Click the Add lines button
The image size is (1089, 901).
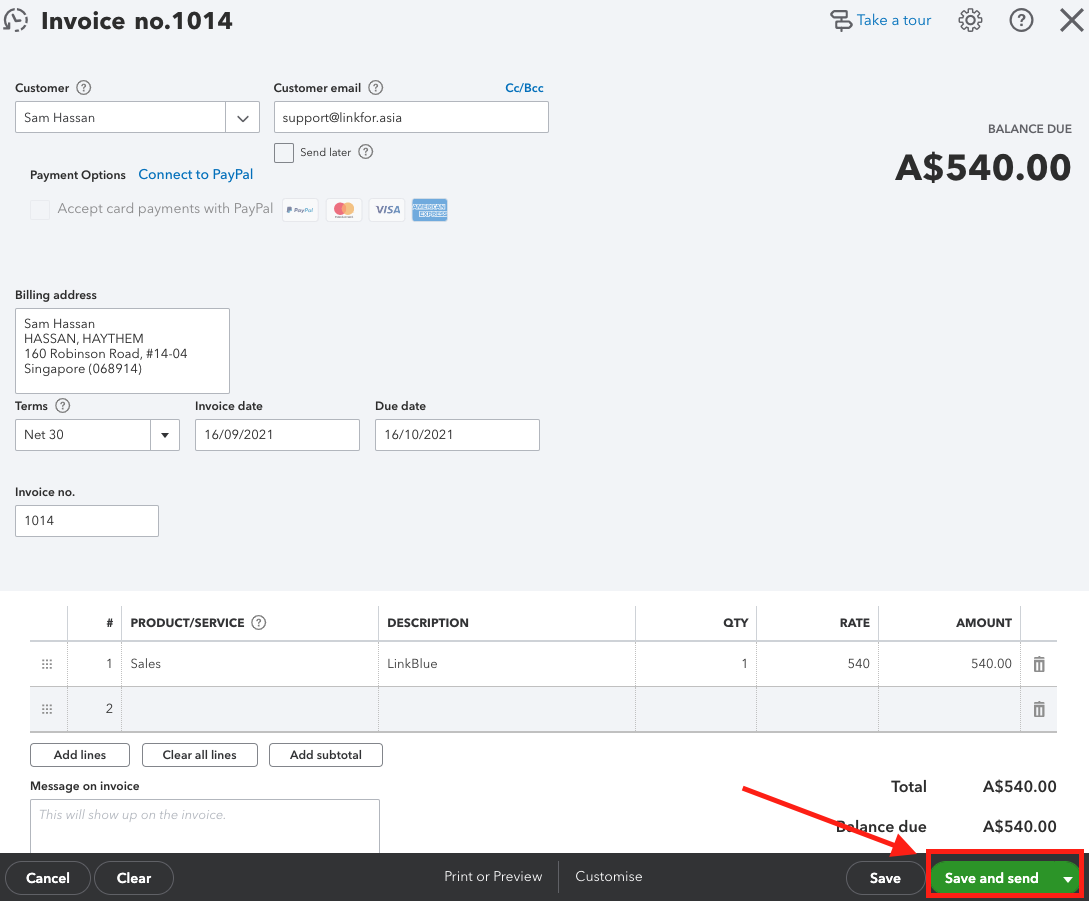tap(80, 755)
